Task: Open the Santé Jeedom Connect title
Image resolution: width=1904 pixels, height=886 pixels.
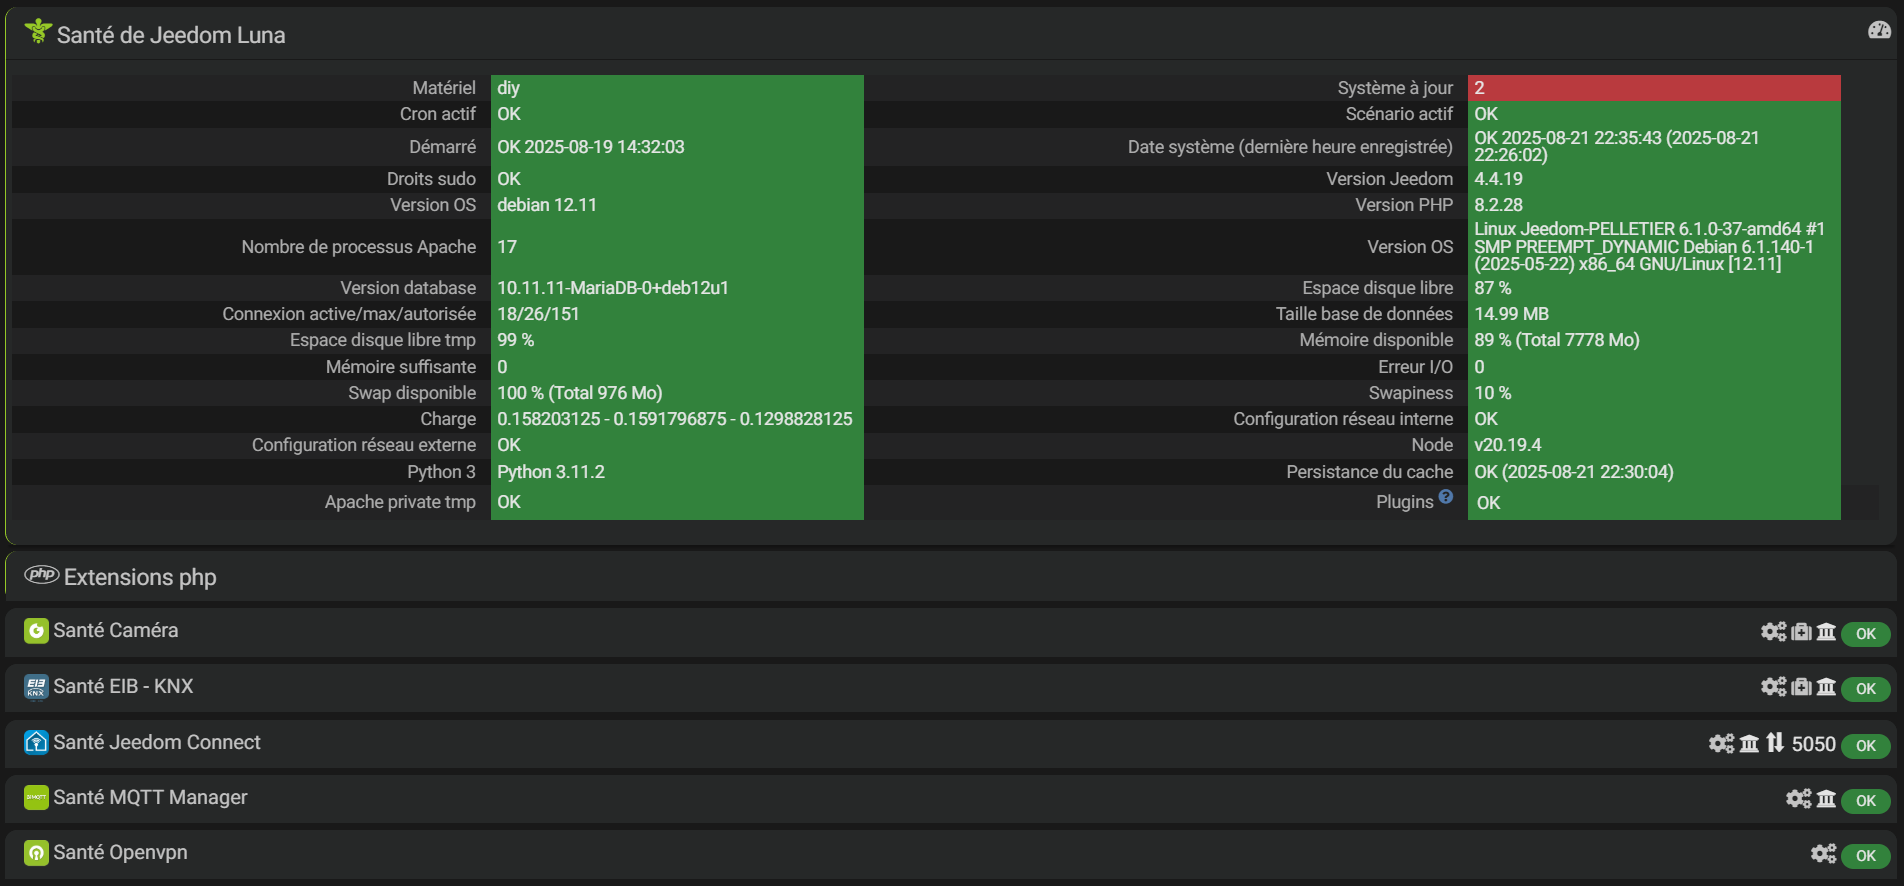Action: (x=157, y=742)
